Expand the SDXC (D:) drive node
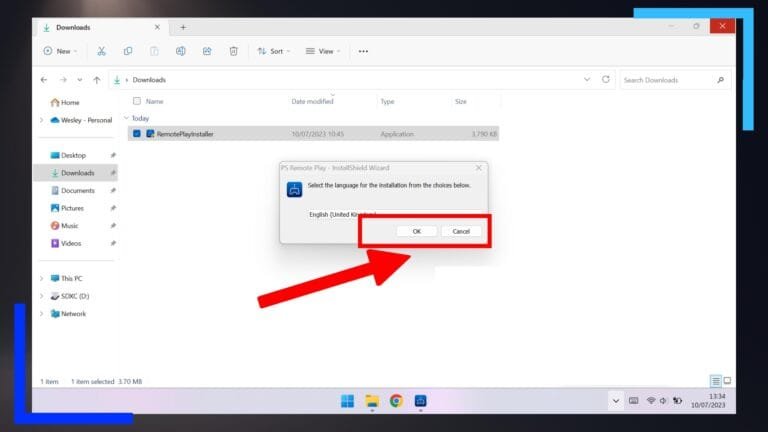The image size is (768, 432). (x=42, y=296)
